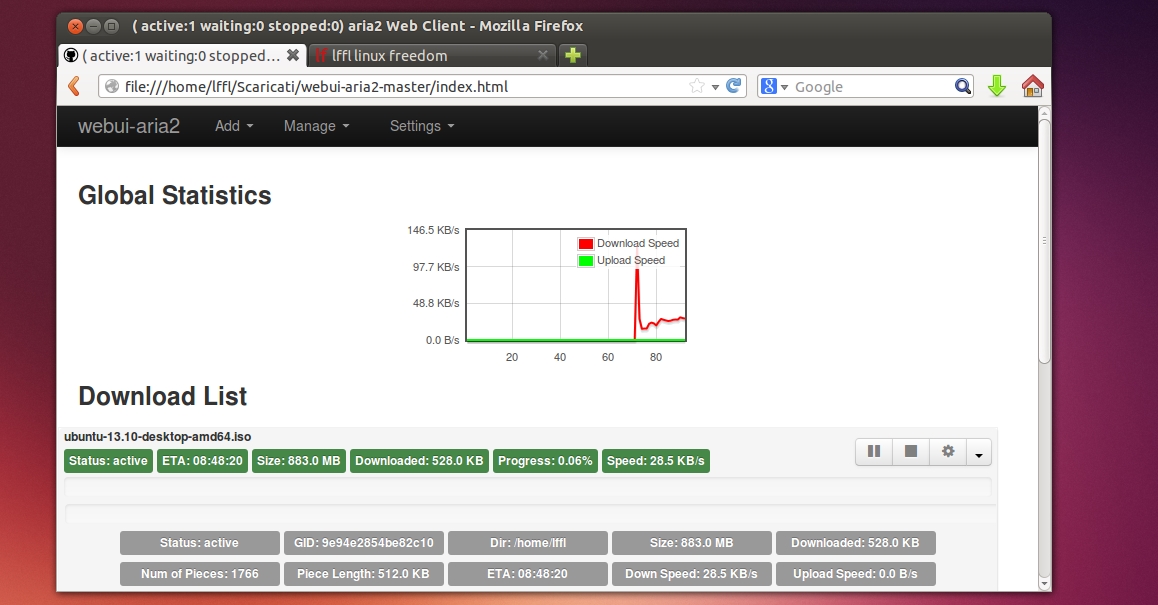1158x605 pixels.
Task: Open URL history dropdown arrow
Action: [715, 87]
